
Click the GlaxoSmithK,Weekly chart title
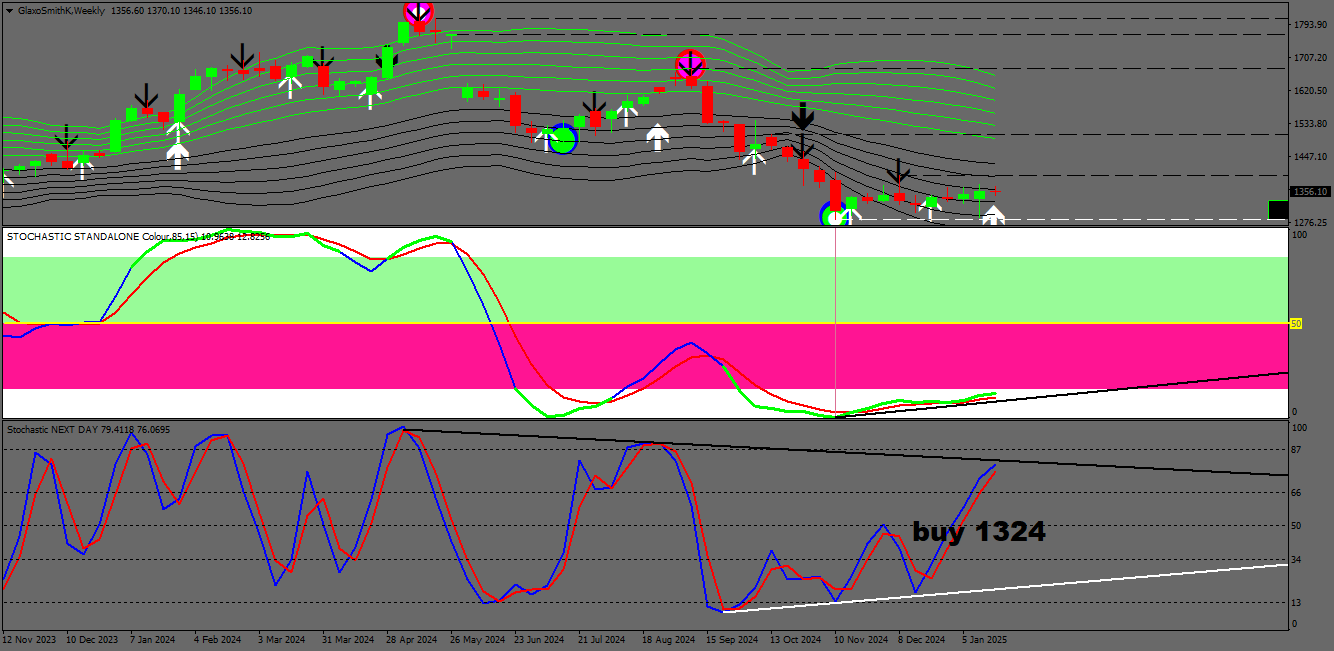coord(61,10)
